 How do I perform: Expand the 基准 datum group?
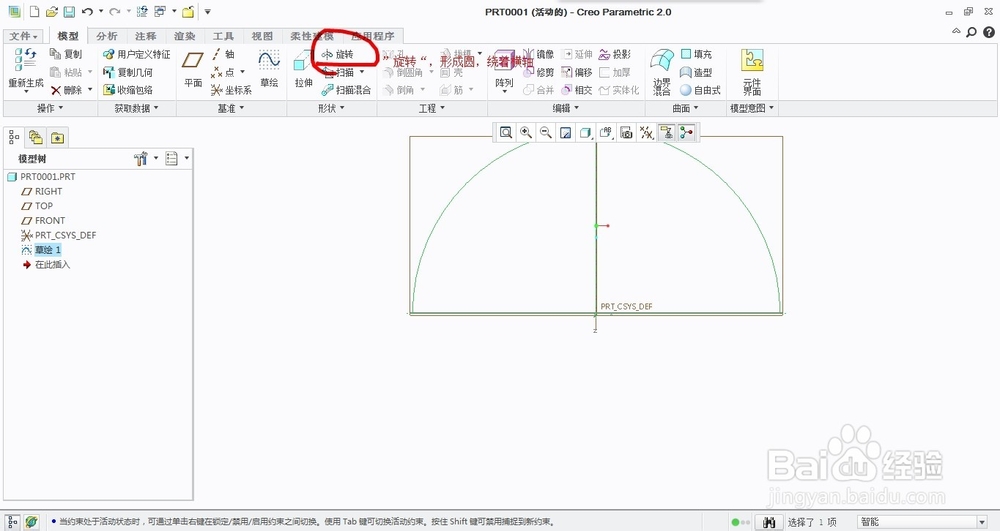point(230,108)
